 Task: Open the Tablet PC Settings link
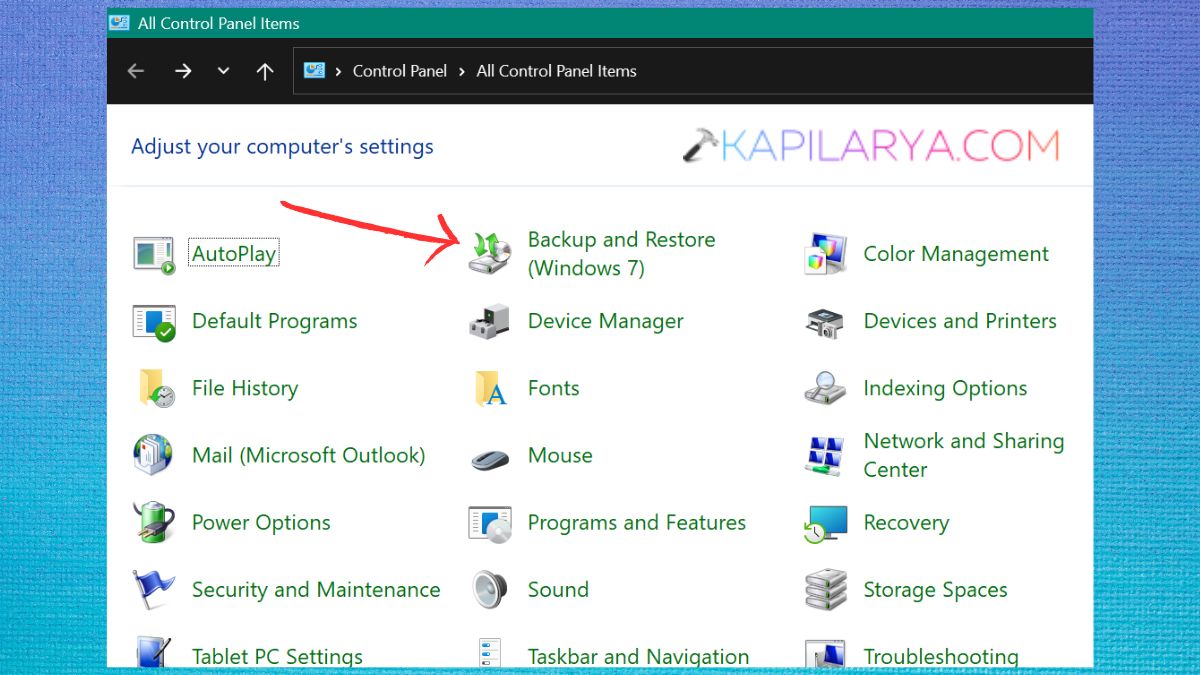pyautogui.click(x=277, y=656)
